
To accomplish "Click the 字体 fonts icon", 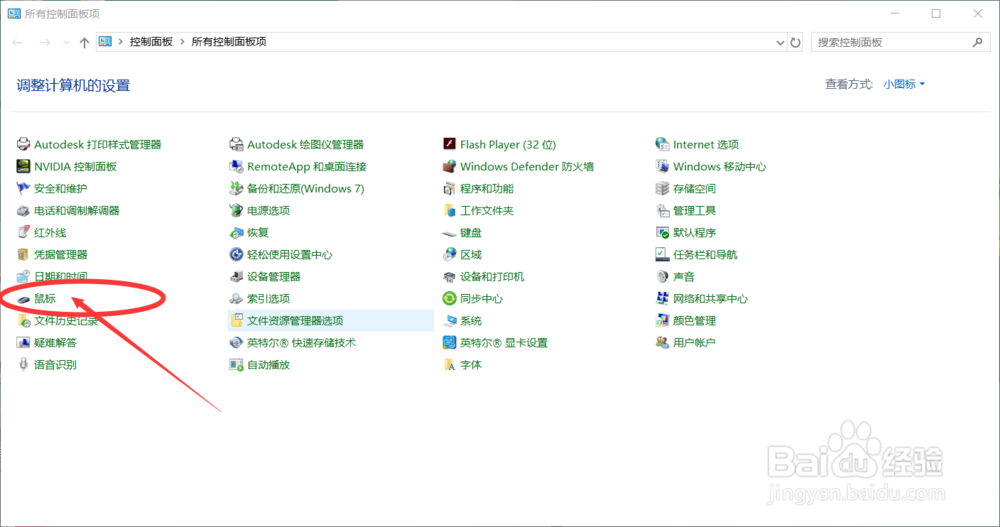I will (449, 364).
